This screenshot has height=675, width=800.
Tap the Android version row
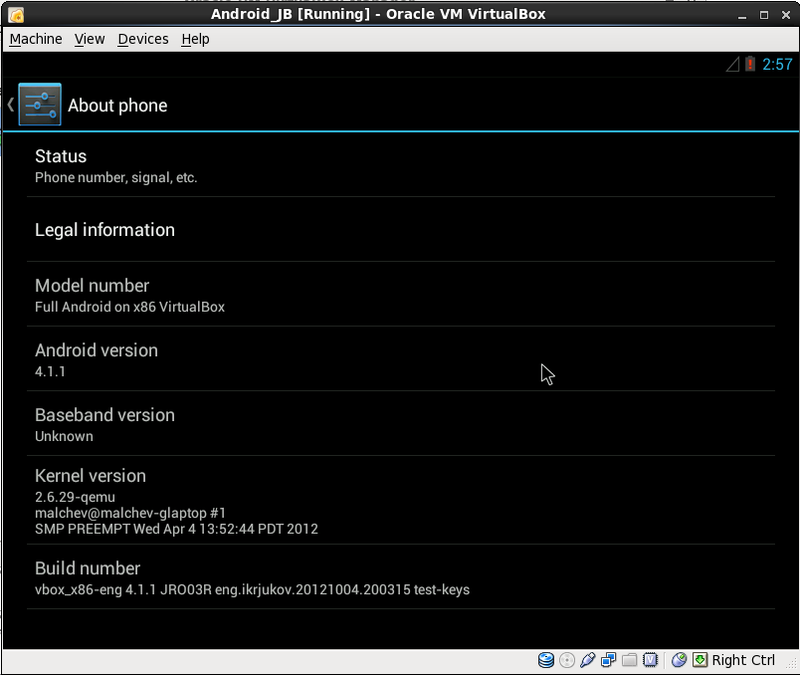(x=401, y=359)
